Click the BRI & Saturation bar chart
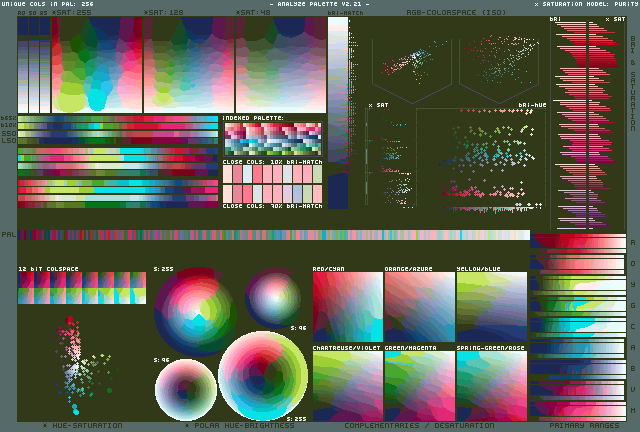The height and width of the screenshot is (432, 640). [588, 125]
